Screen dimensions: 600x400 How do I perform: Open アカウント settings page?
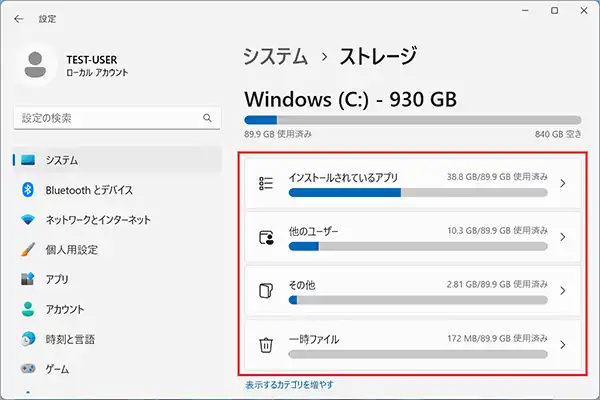[117, 309]
